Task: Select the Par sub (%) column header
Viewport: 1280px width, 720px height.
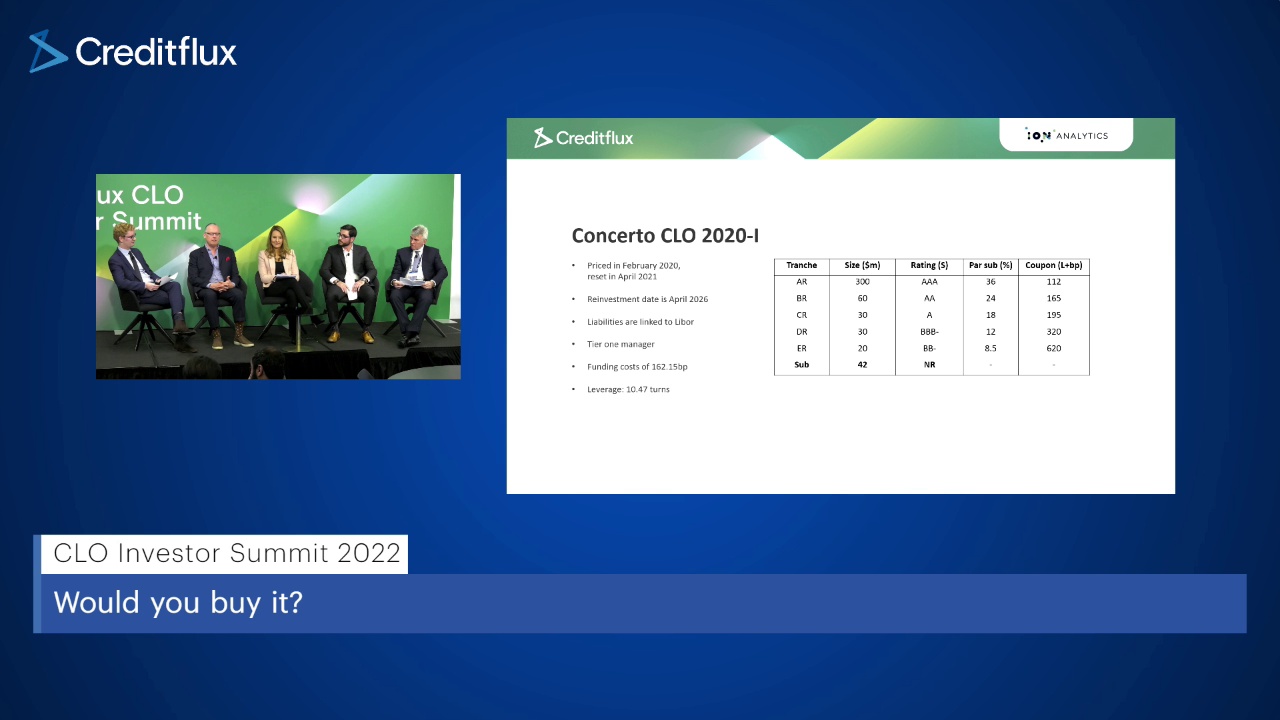Action: [x=991, y=266]
